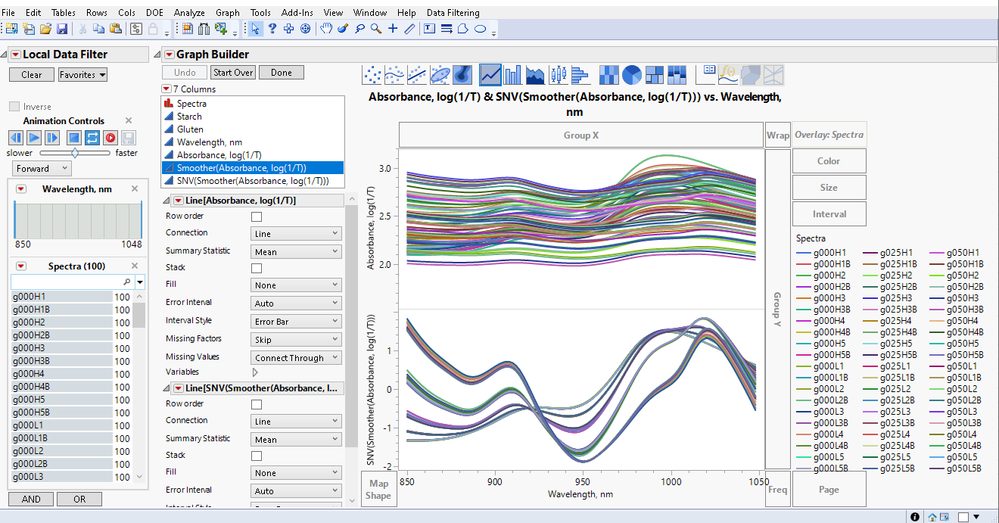Check Row order under Line[Absorbance]
Viewport: 999px width, 523px height.
(256, 216)
